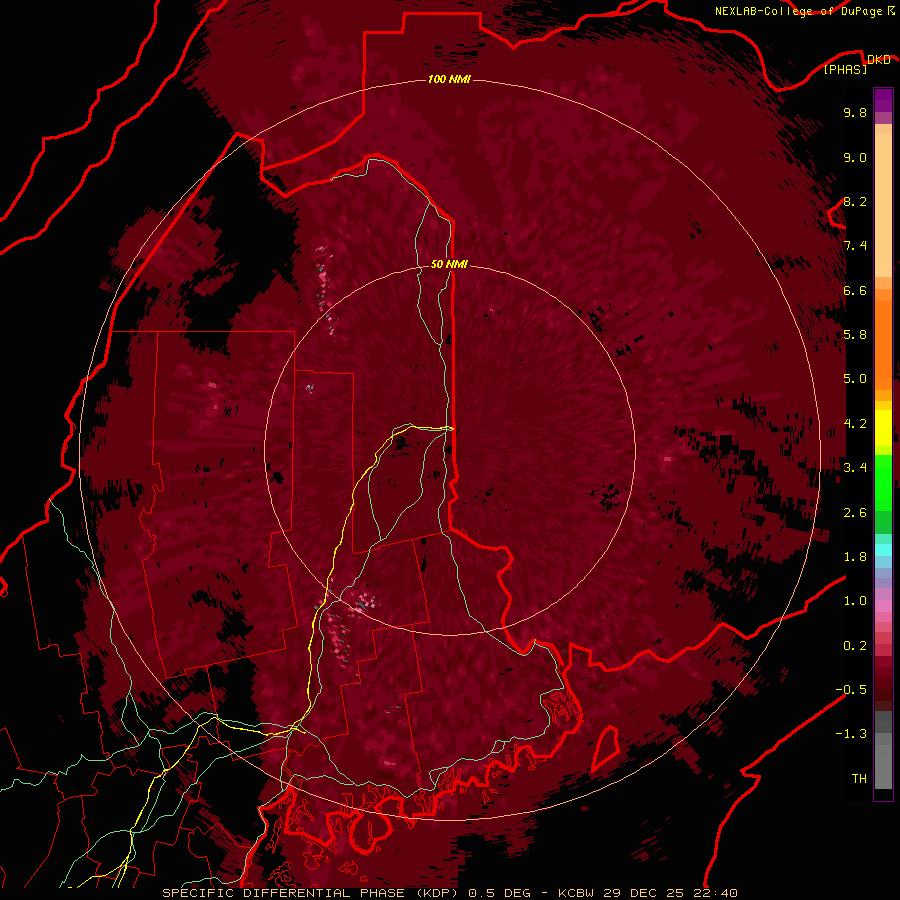900x900 pixels.
Task: Click the 7.4 scale label
Action: (855, 246)
